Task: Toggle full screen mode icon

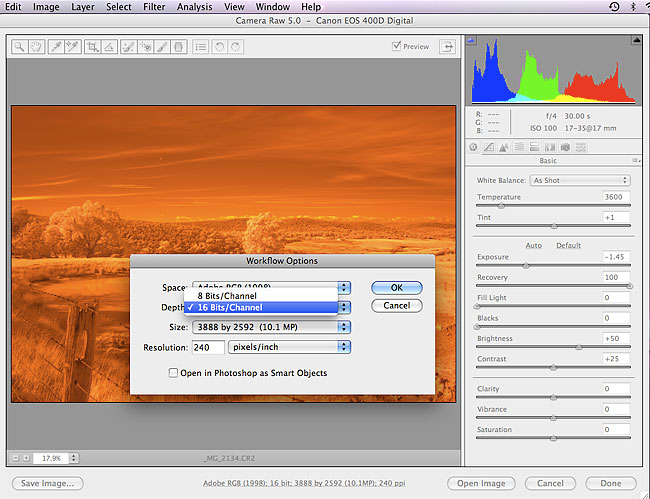Action: (x=447, y=46)
